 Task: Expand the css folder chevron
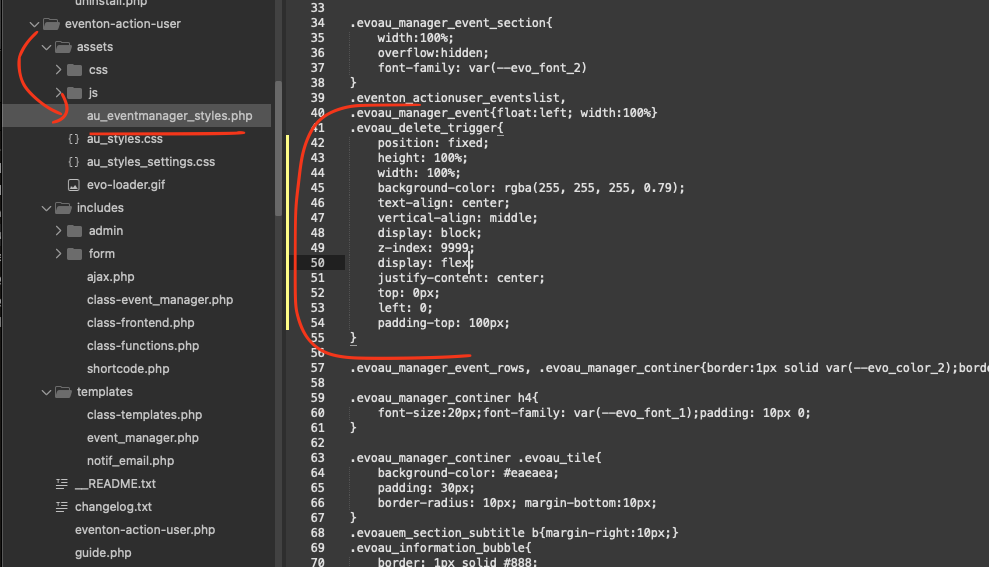point(58,69)
